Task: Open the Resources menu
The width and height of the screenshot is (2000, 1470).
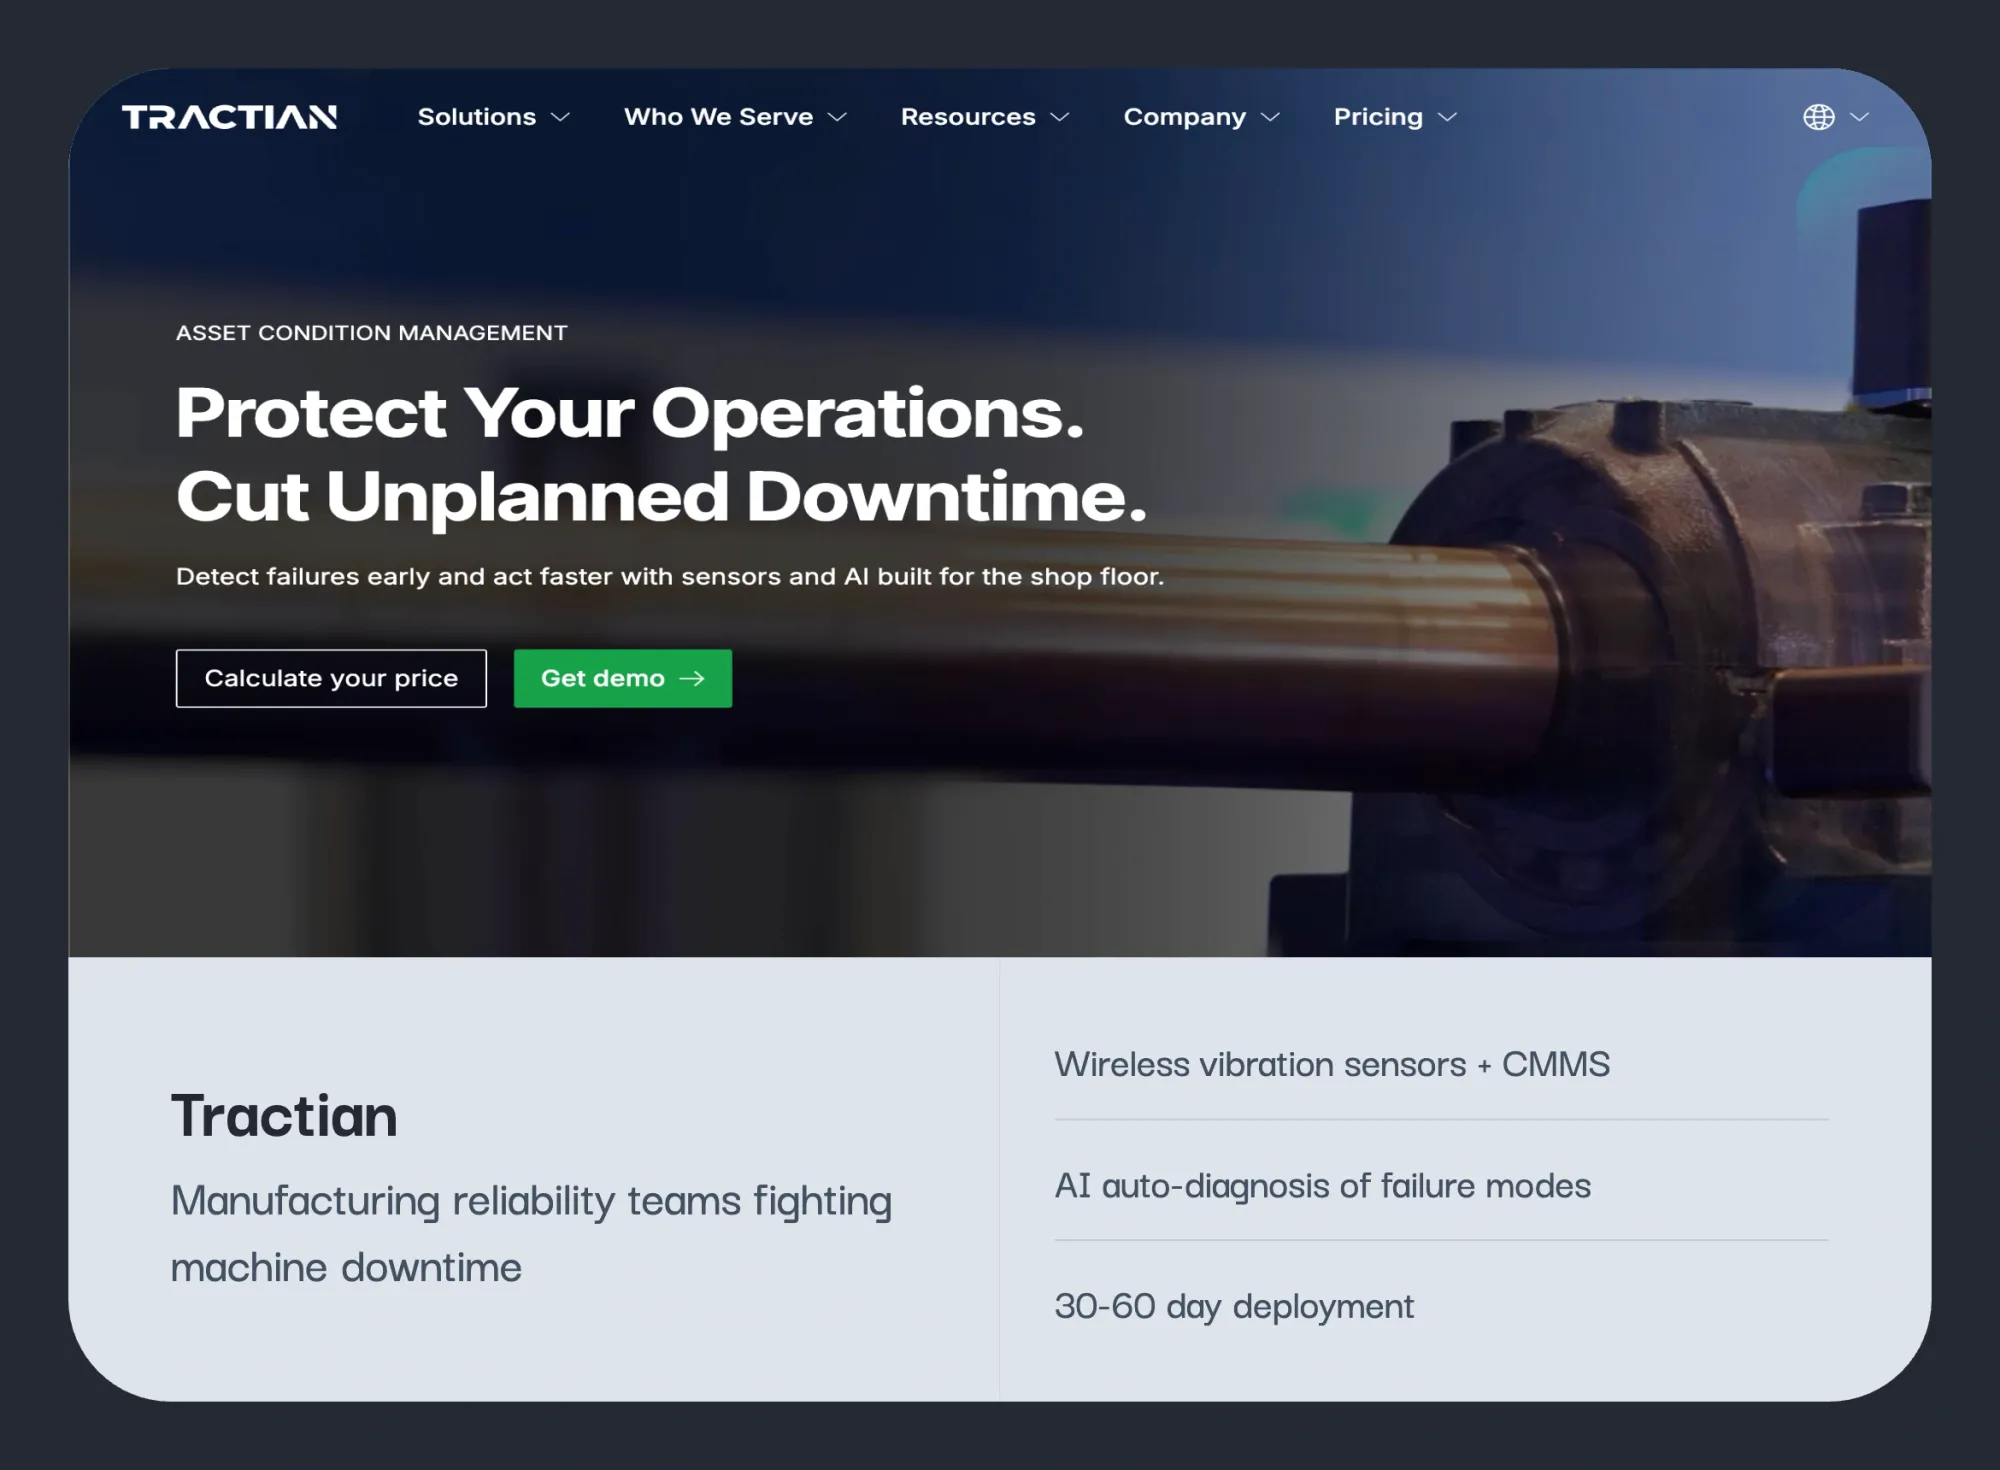Action: pos(968,117)
